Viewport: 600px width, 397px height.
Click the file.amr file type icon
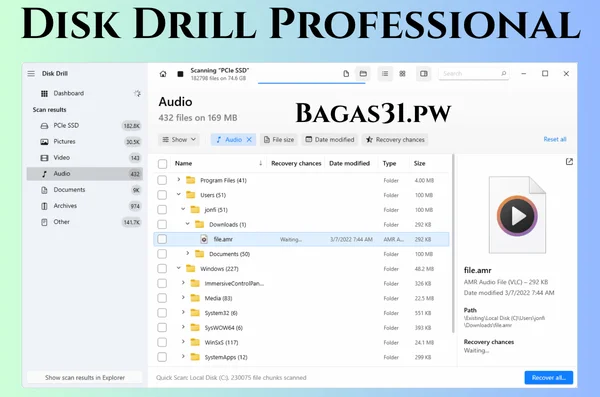(204, 239)
